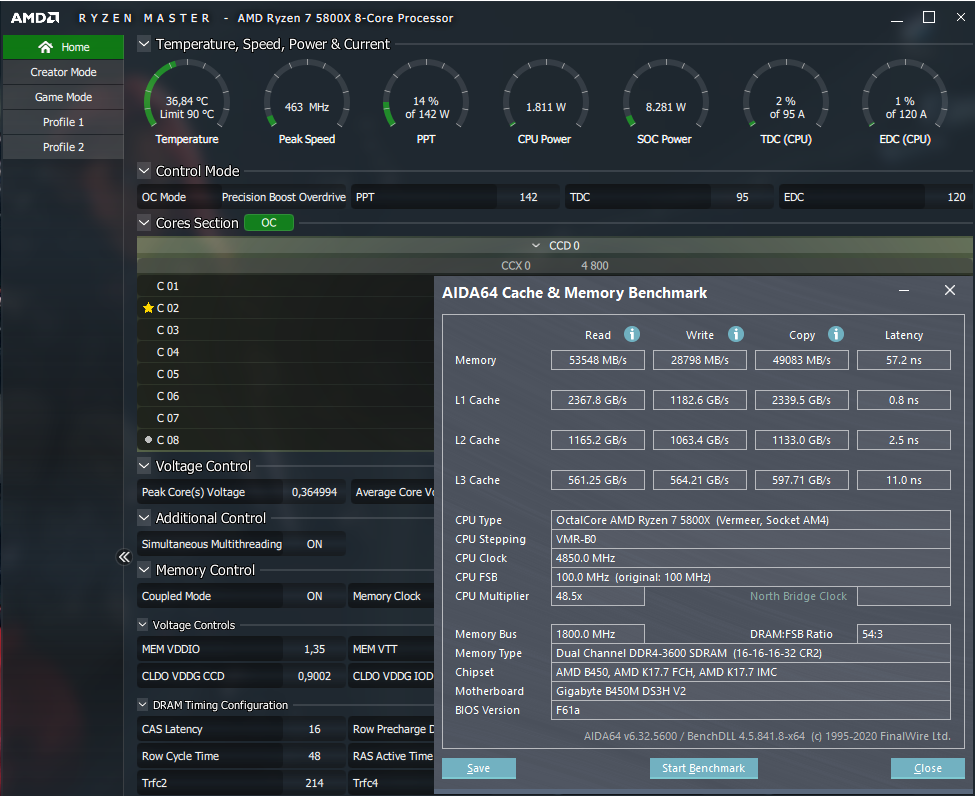Click Start Benchmark button
The image size is (975, 797).
(703, 768)
